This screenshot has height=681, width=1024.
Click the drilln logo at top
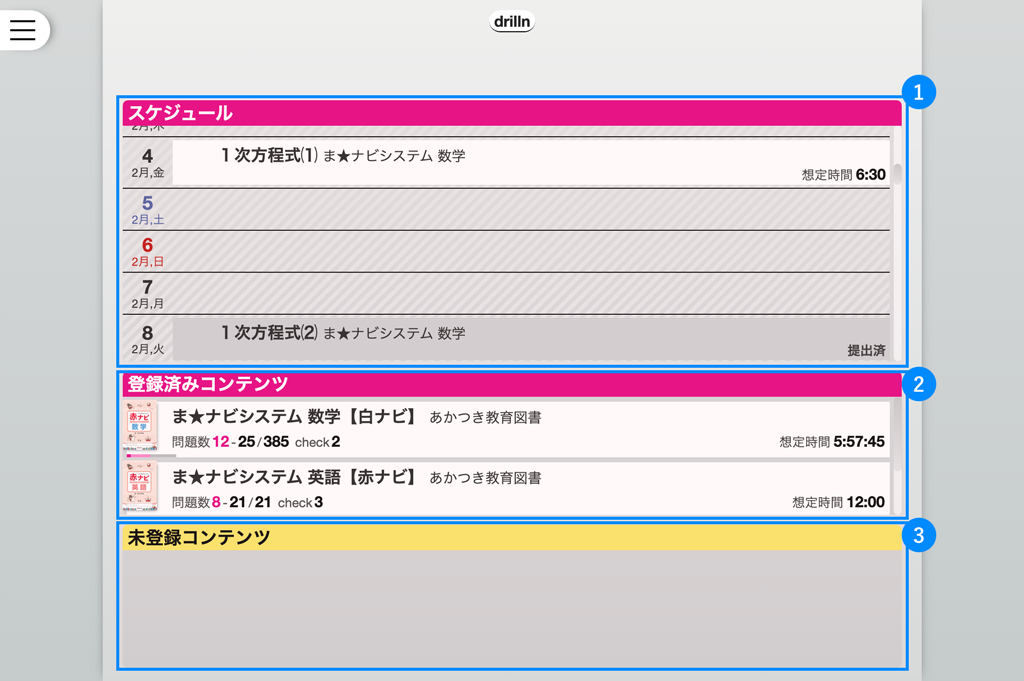pos(512,21)
